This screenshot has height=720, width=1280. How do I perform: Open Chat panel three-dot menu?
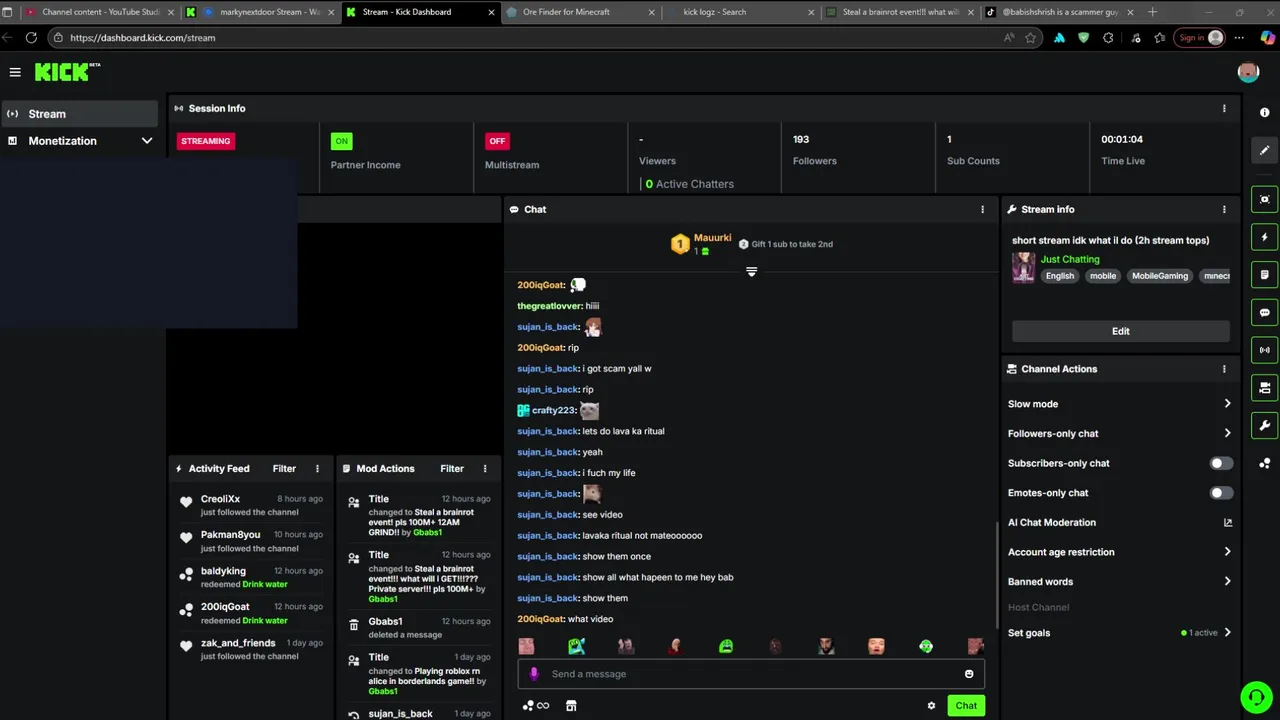point(982,209)
